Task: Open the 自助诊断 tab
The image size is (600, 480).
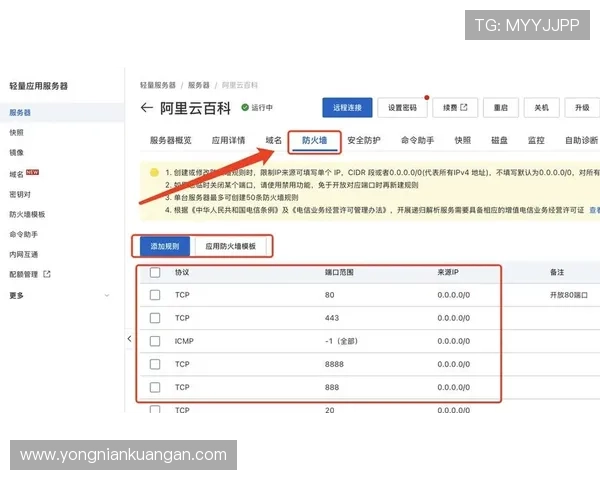Action: (x=582, y=140)
